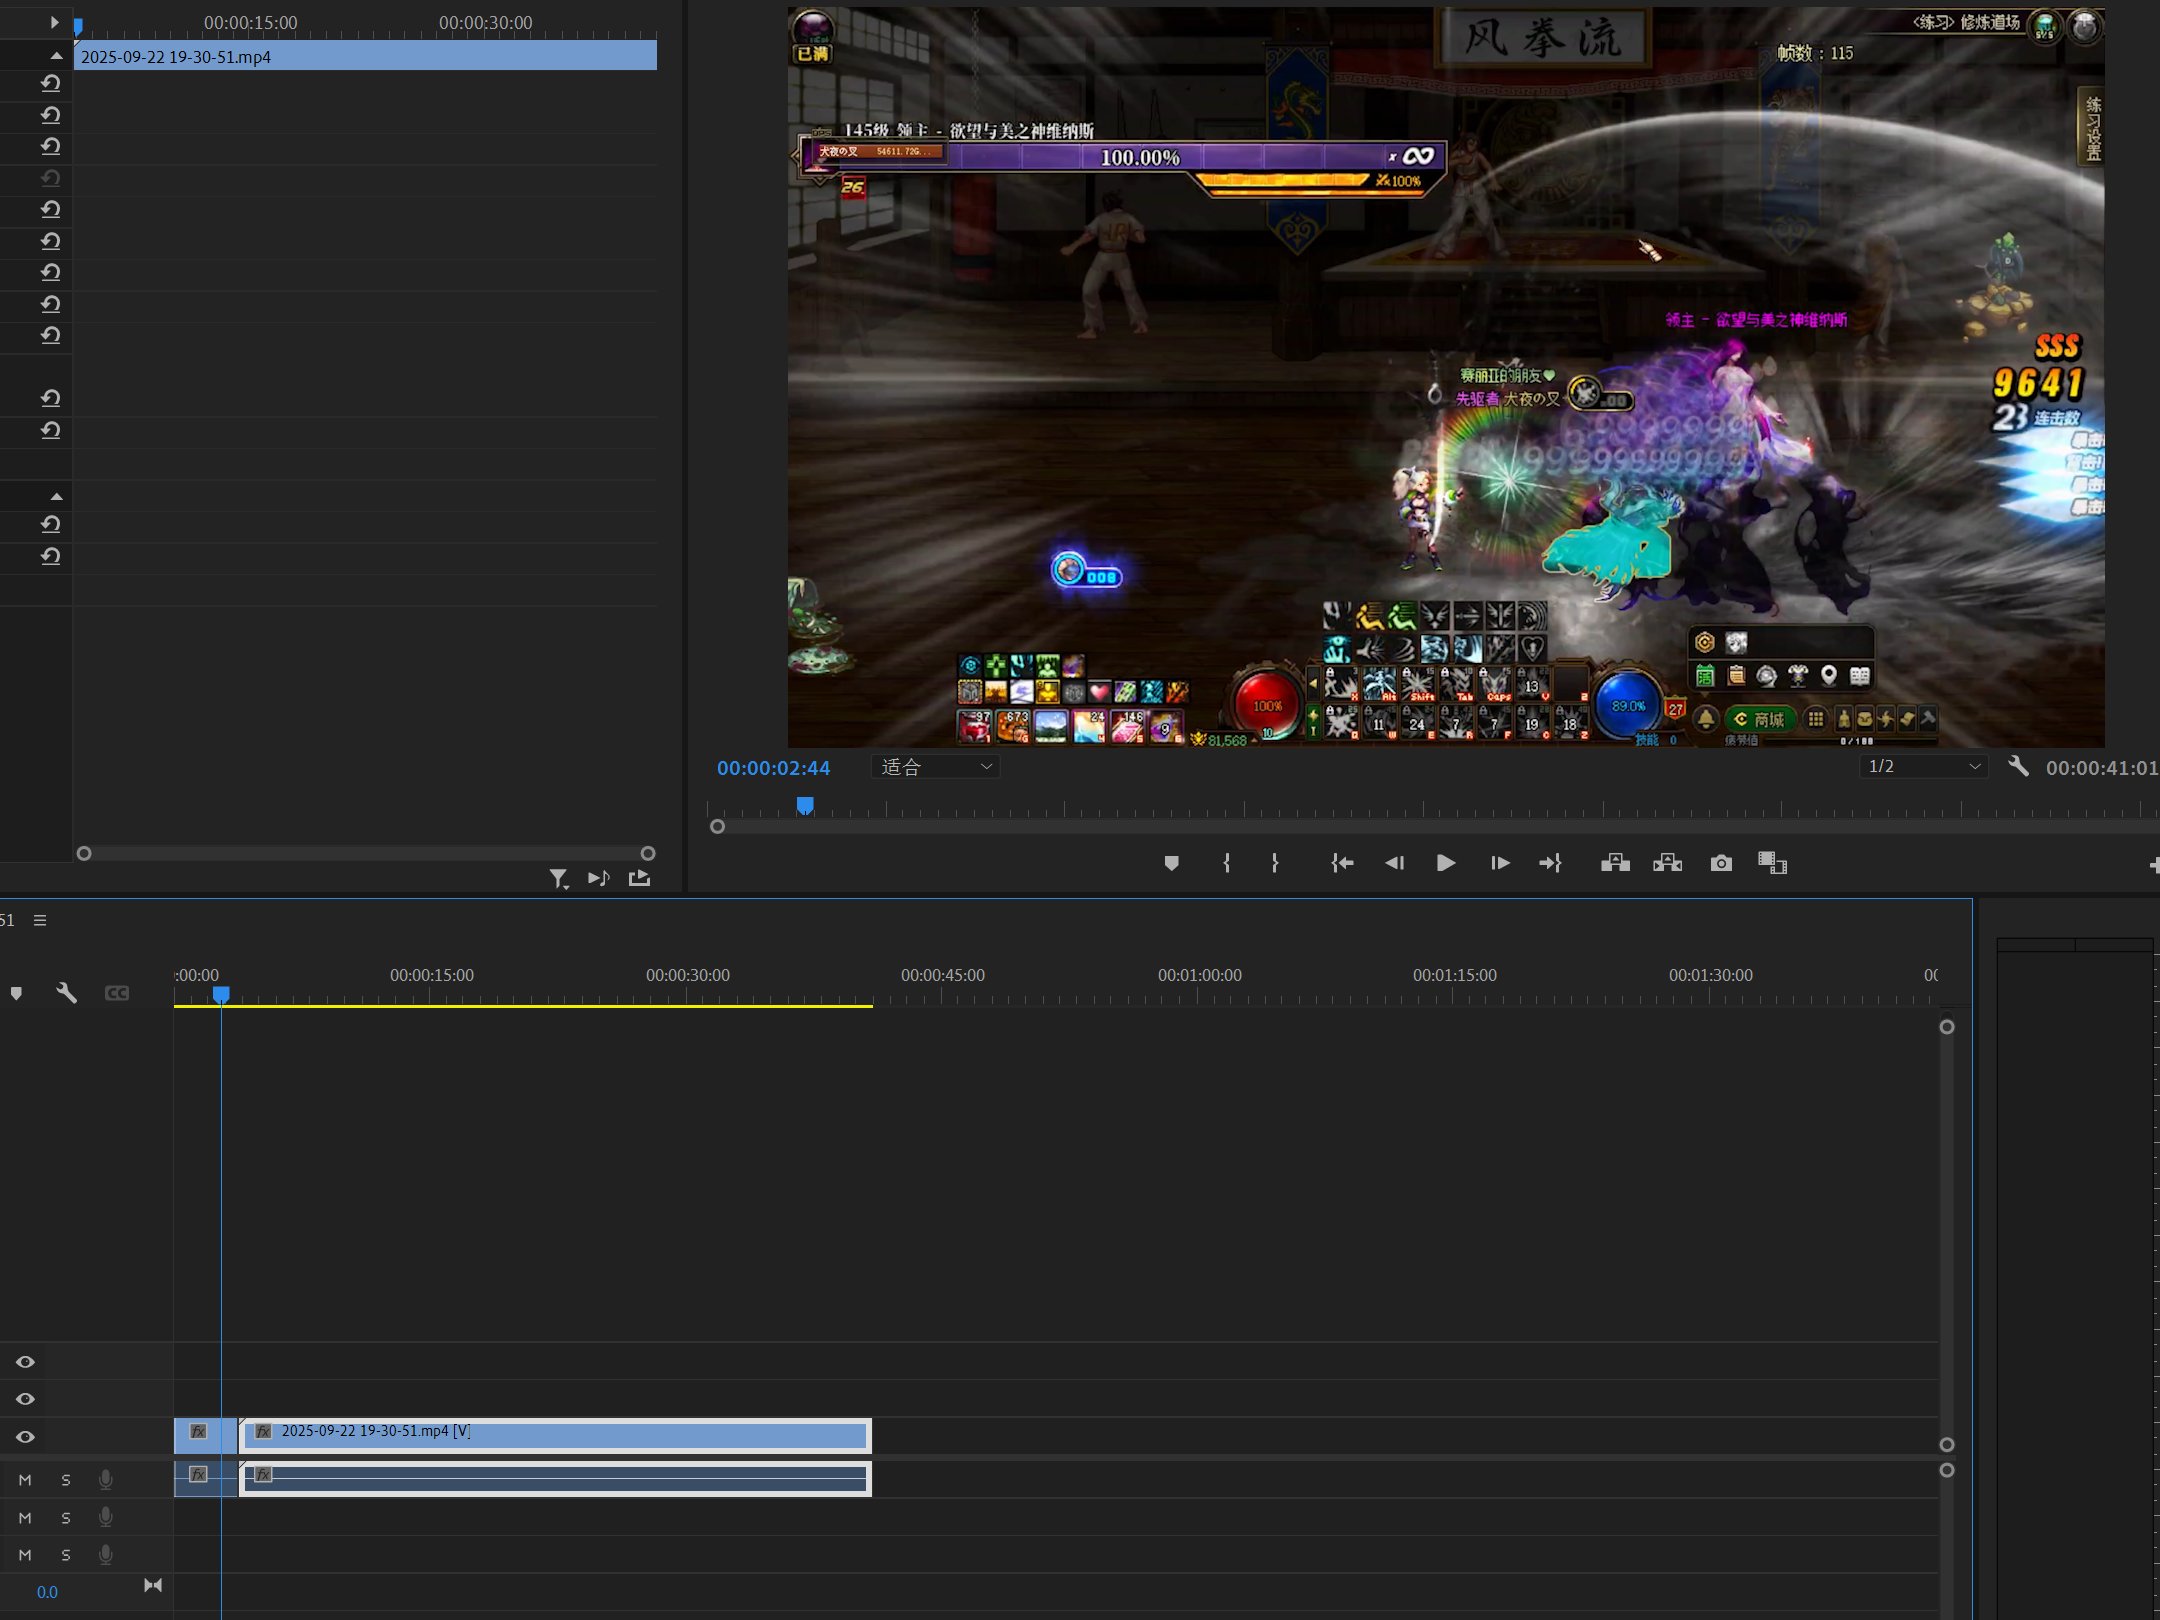Open program monitor wrench settings
Viewport: 2160px width, 1620px height.
coord(2018,767)
